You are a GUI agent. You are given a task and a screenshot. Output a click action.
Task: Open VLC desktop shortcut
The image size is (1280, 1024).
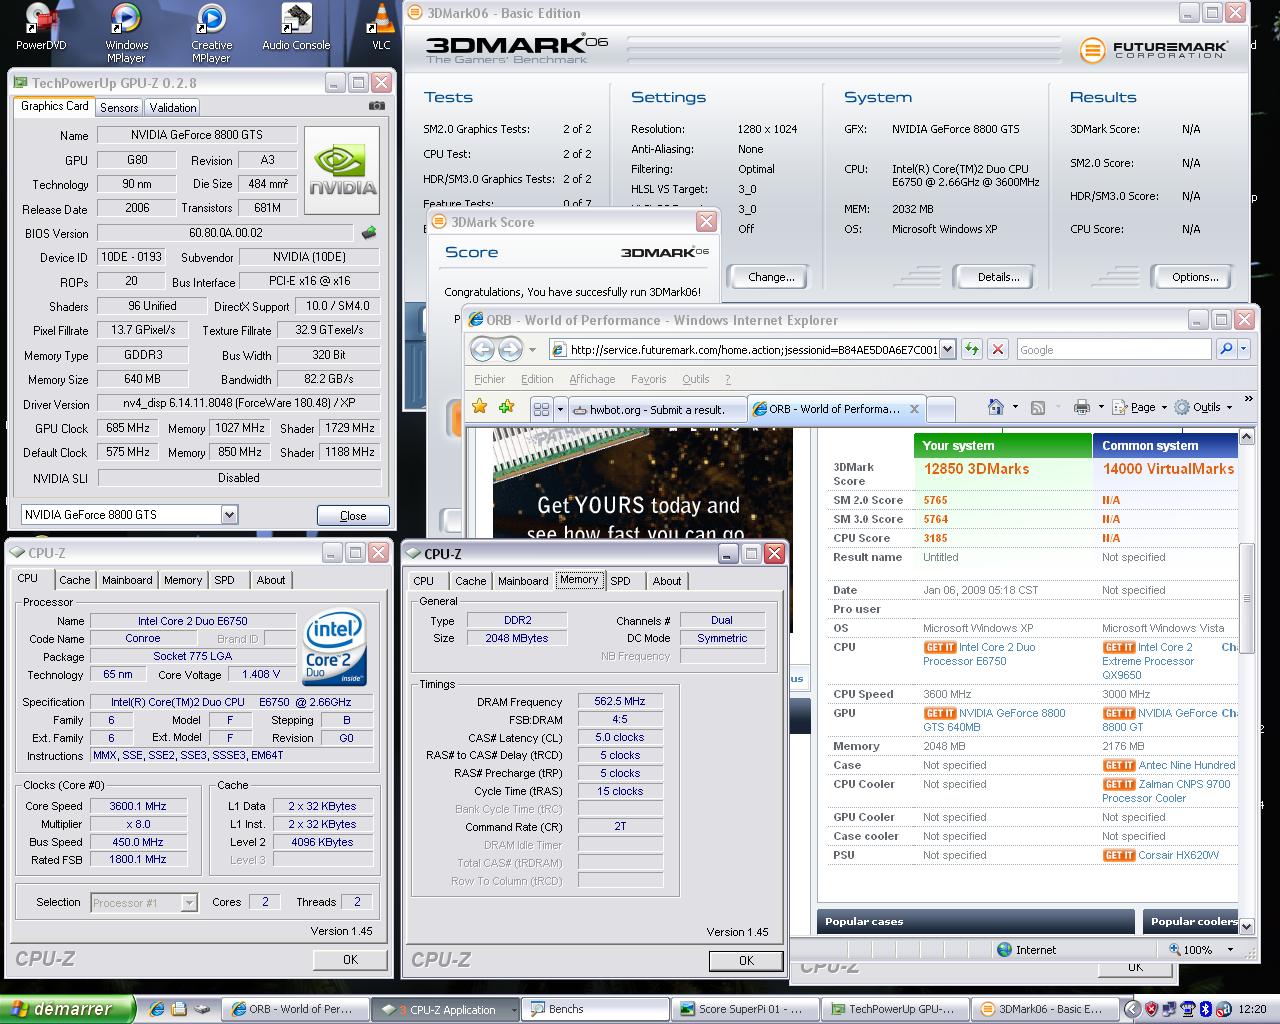pos(381,27)
